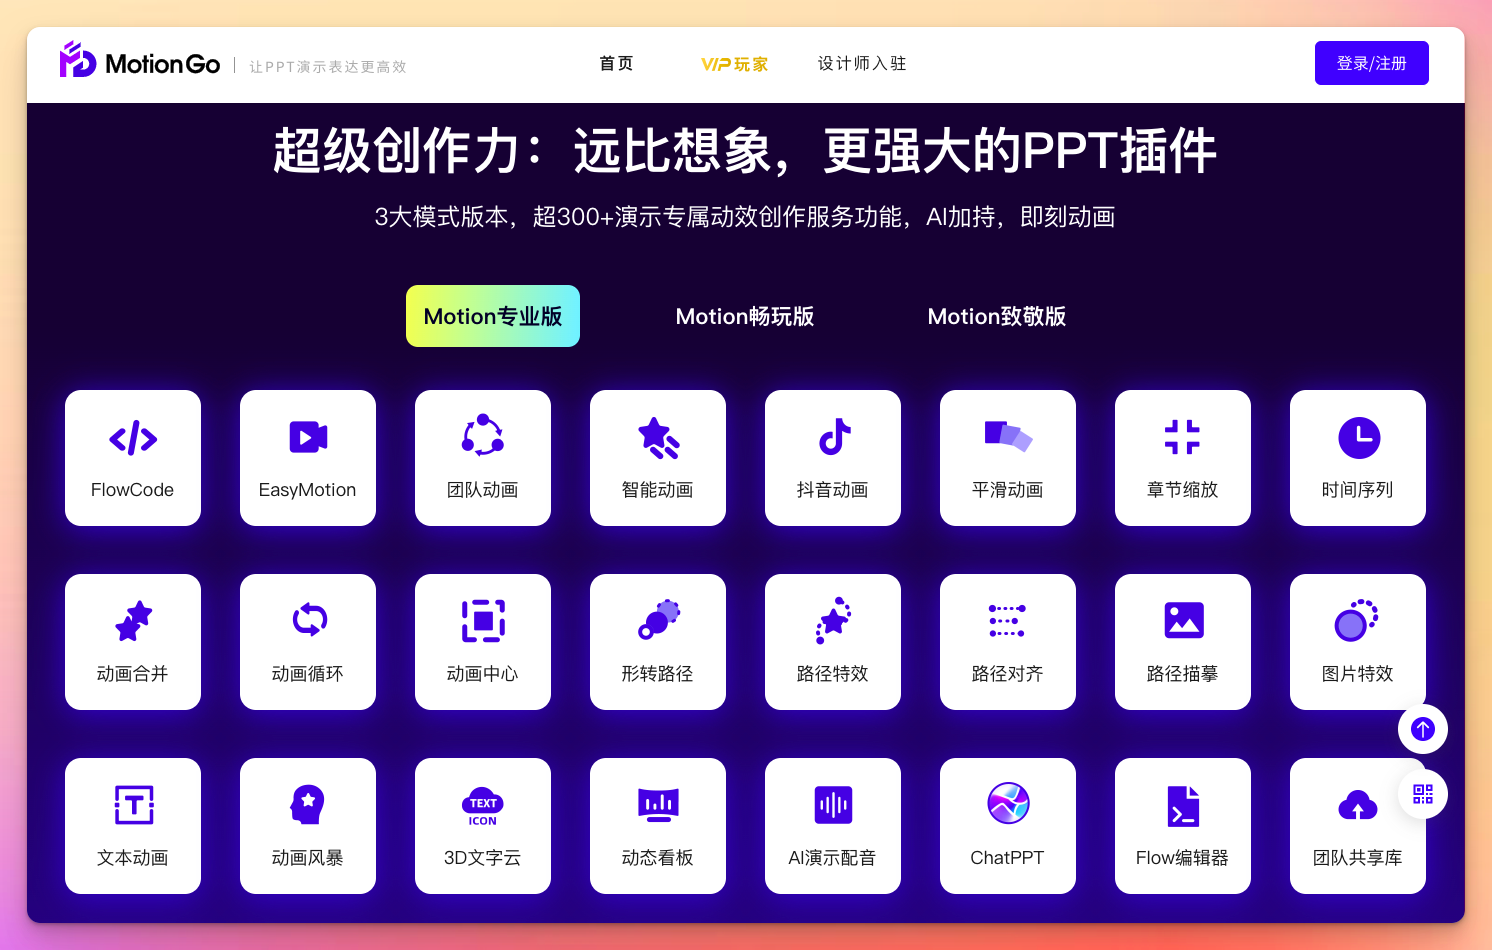Click the 抖音动画 TikTok animation icon

(832, 458)
